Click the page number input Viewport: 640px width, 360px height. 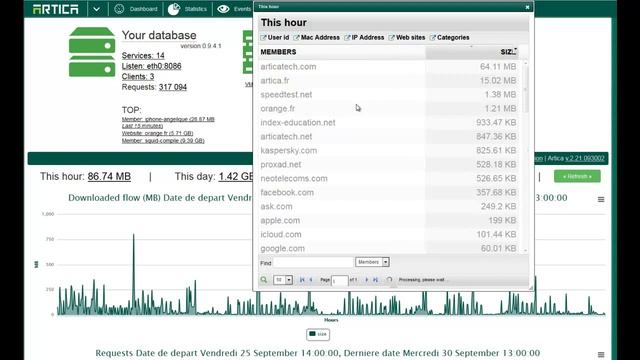point(340,280)
